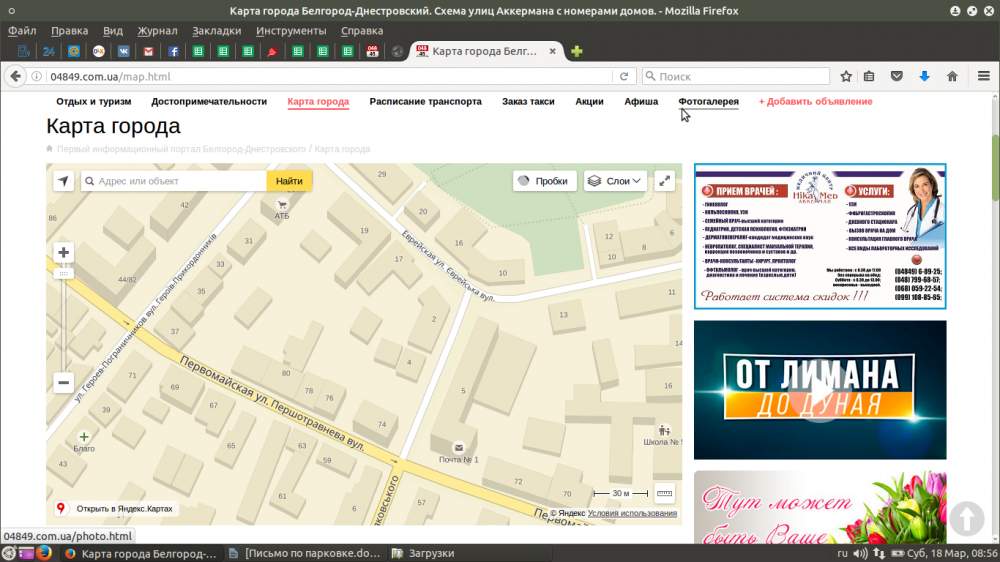This screenshot has width=1000, height=562.
Task: Open the system menu launcher
Action: [8, 553]
